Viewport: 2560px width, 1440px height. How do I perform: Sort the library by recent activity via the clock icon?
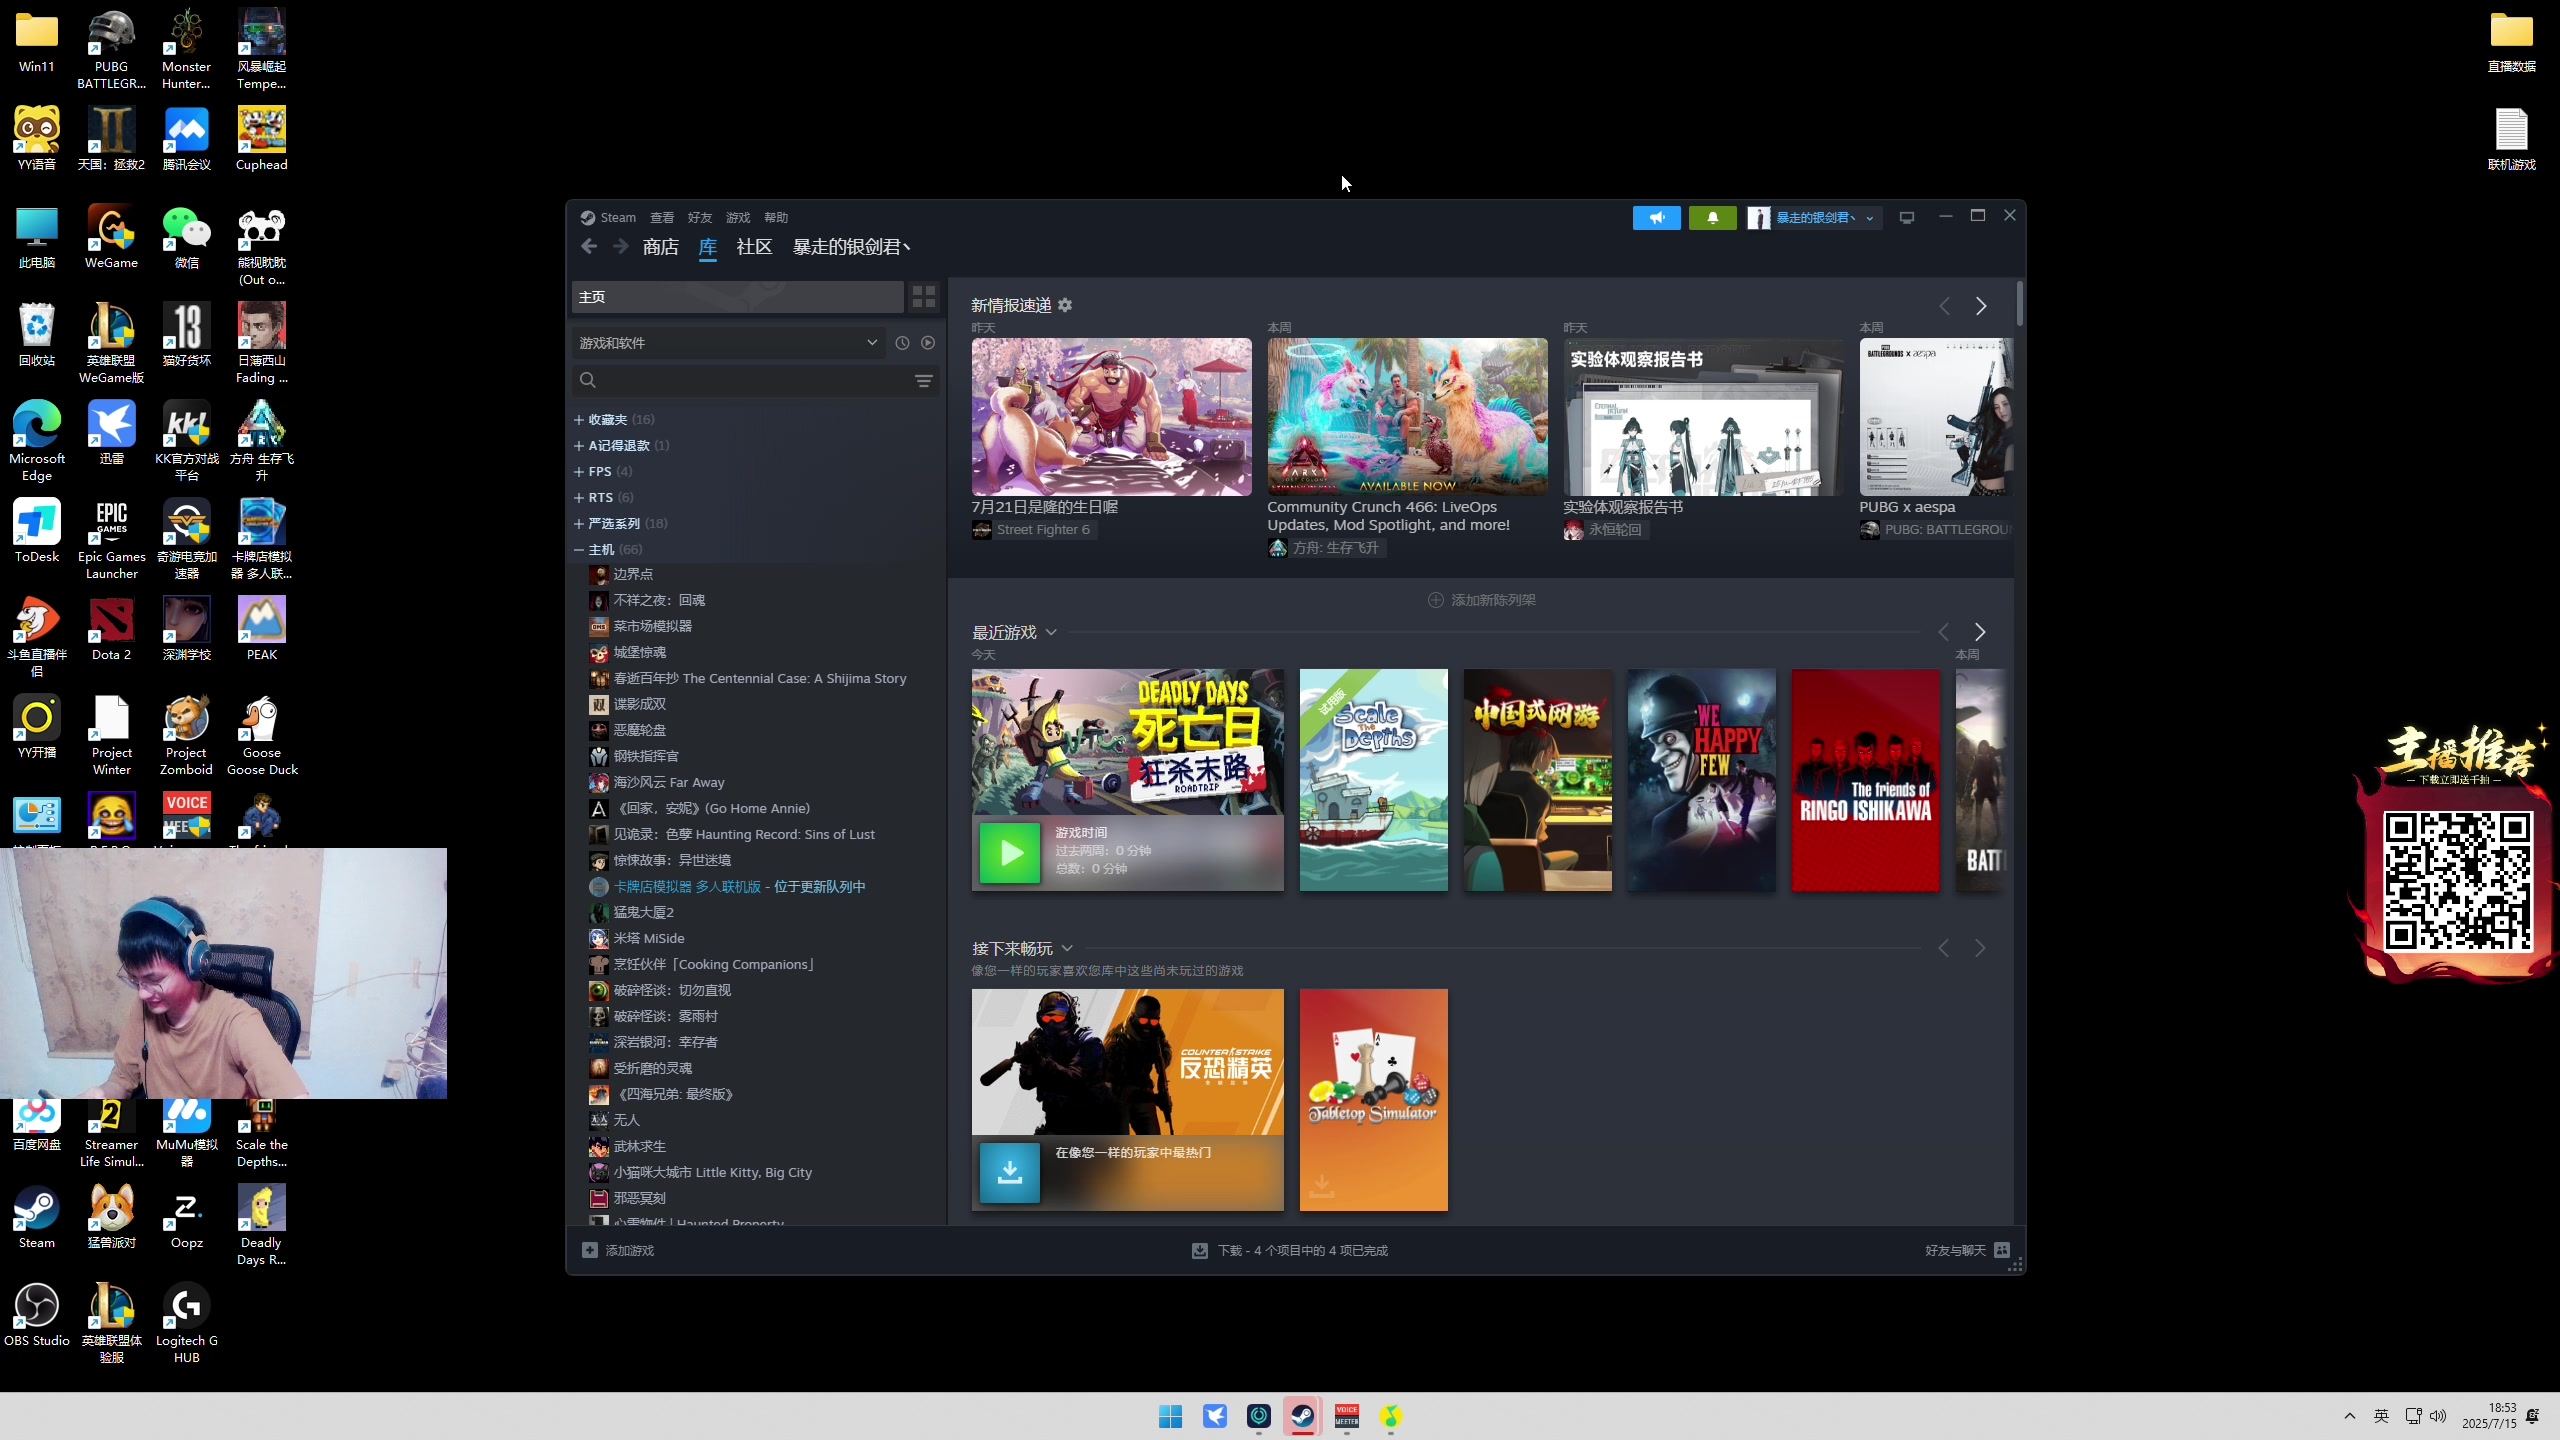[902, 343]
